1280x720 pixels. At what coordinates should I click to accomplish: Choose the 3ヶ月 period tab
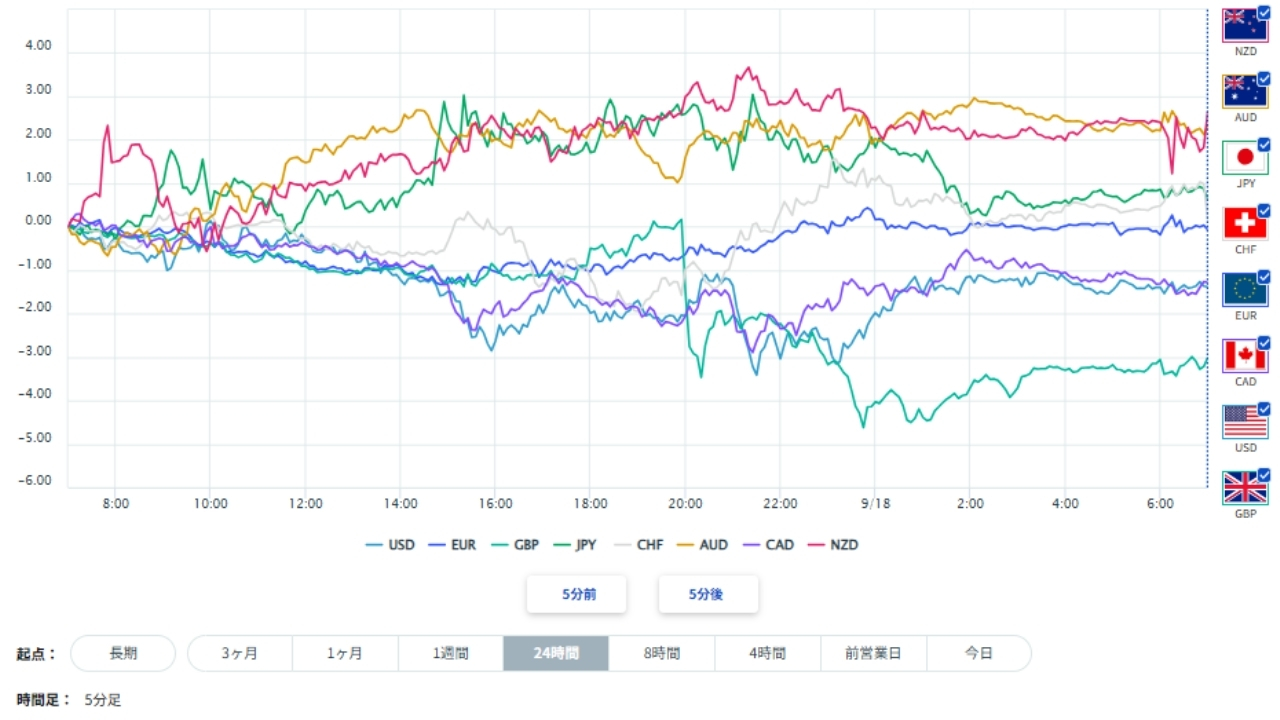(x=240, y=653)
